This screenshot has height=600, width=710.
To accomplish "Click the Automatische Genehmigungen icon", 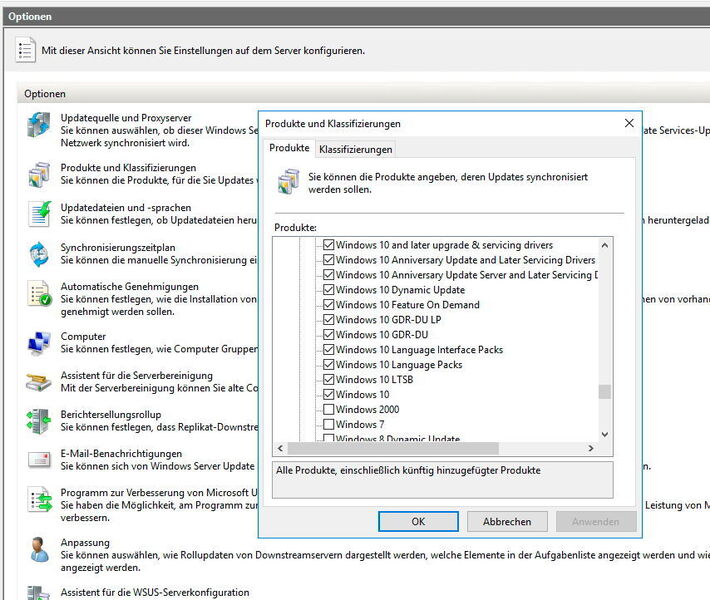I will click(x=40, y=293).
